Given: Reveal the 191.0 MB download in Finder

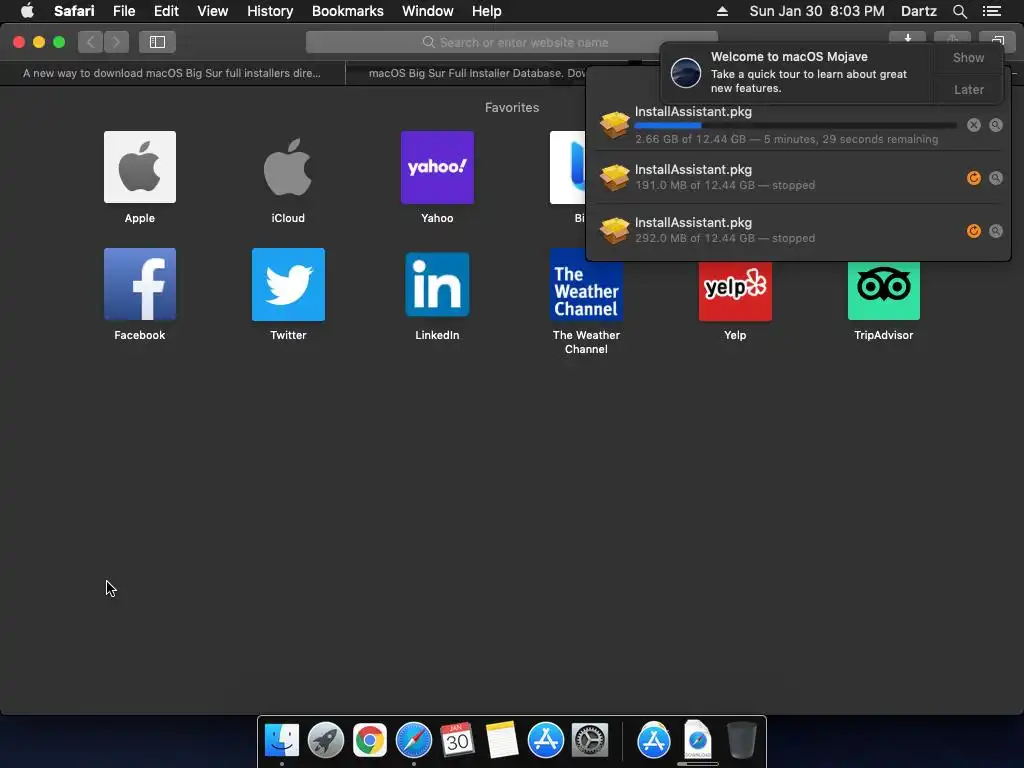Looking at the screenshot, I should 995,178.
